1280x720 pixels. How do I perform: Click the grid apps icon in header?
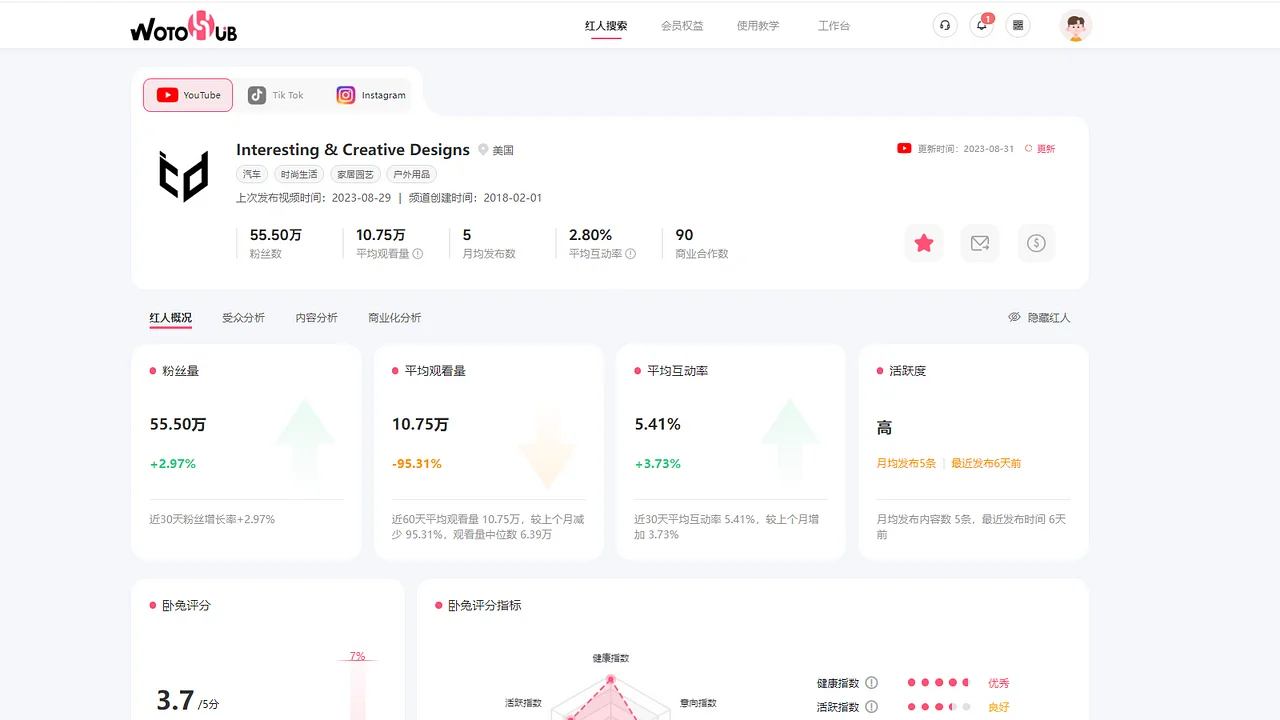[x=1018, y=26]
